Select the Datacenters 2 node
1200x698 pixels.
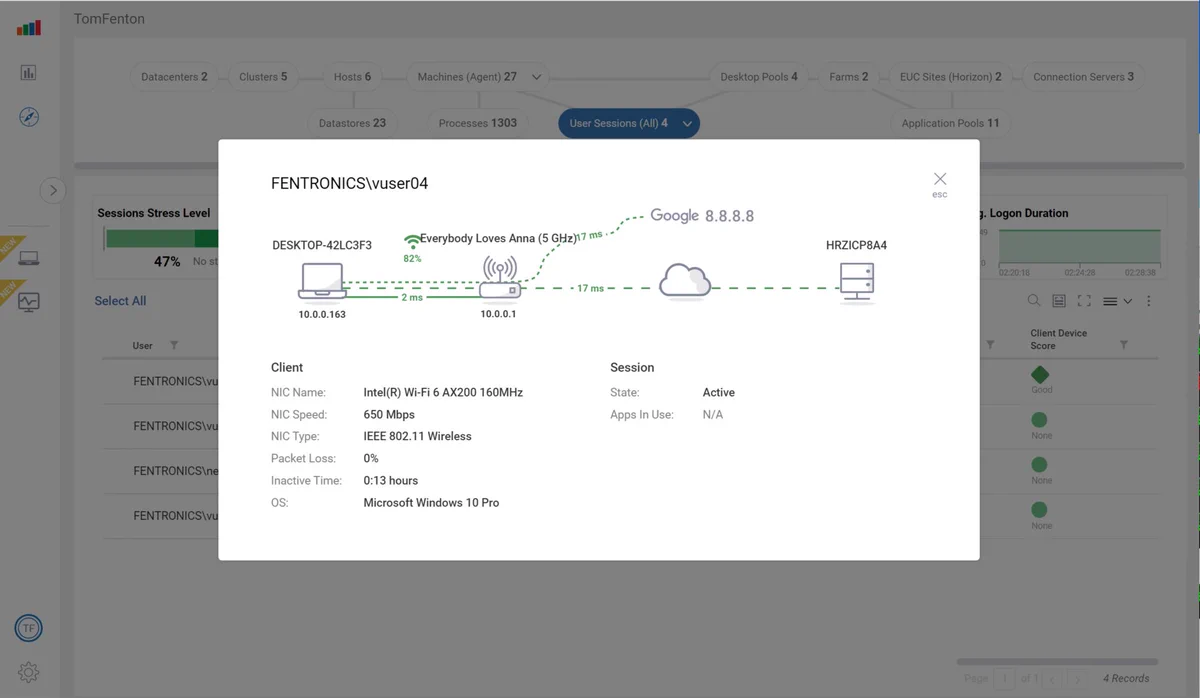point(174,76)
